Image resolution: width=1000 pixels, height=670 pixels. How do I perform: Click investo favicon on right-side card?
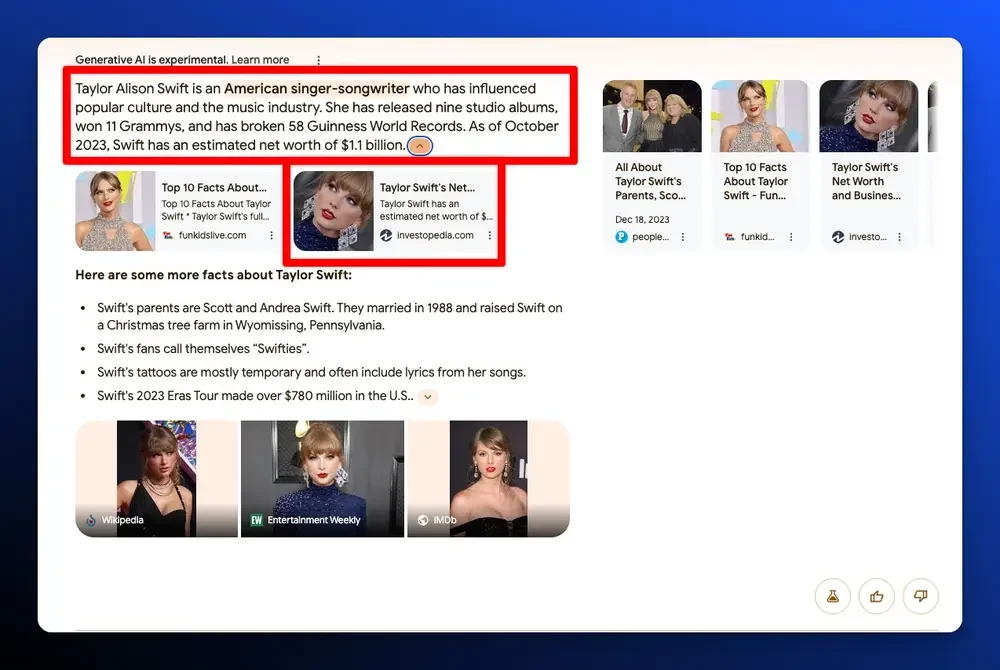click(x=838, y=237)
